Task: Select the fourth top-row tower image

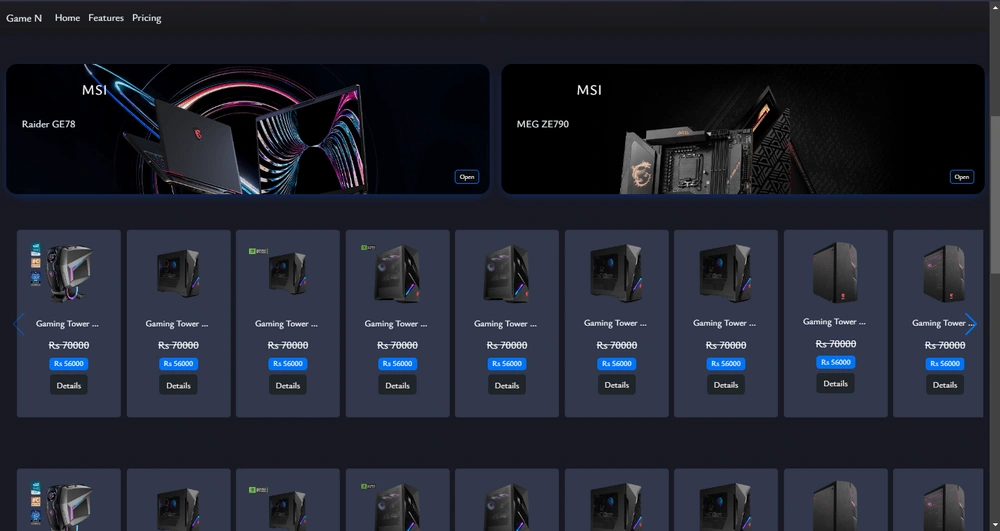Action: click(x=391, y=273)
